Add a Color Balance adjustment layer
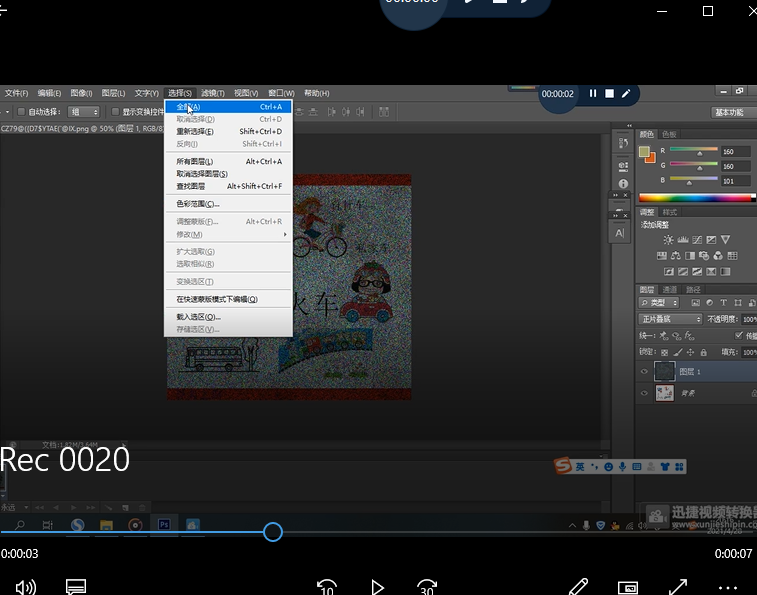757x595 pixels. coord(675,255)
